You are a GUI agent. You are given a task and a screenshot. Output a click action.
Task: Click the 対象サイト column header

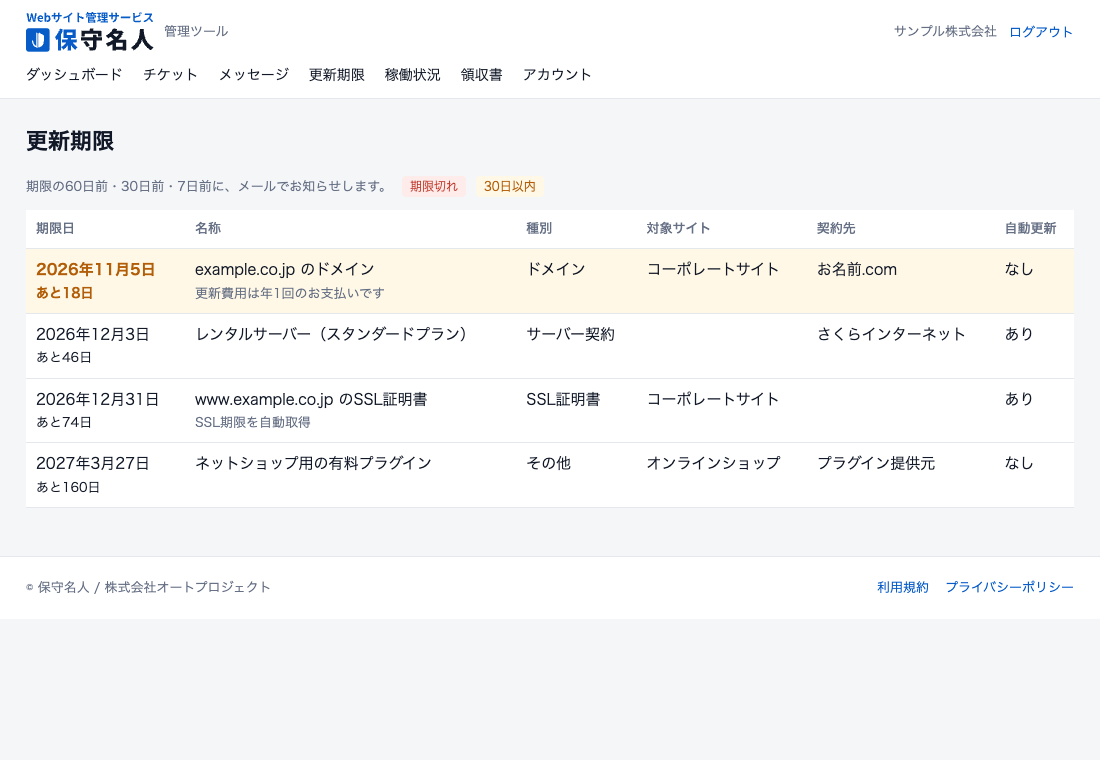click(678, 228)
